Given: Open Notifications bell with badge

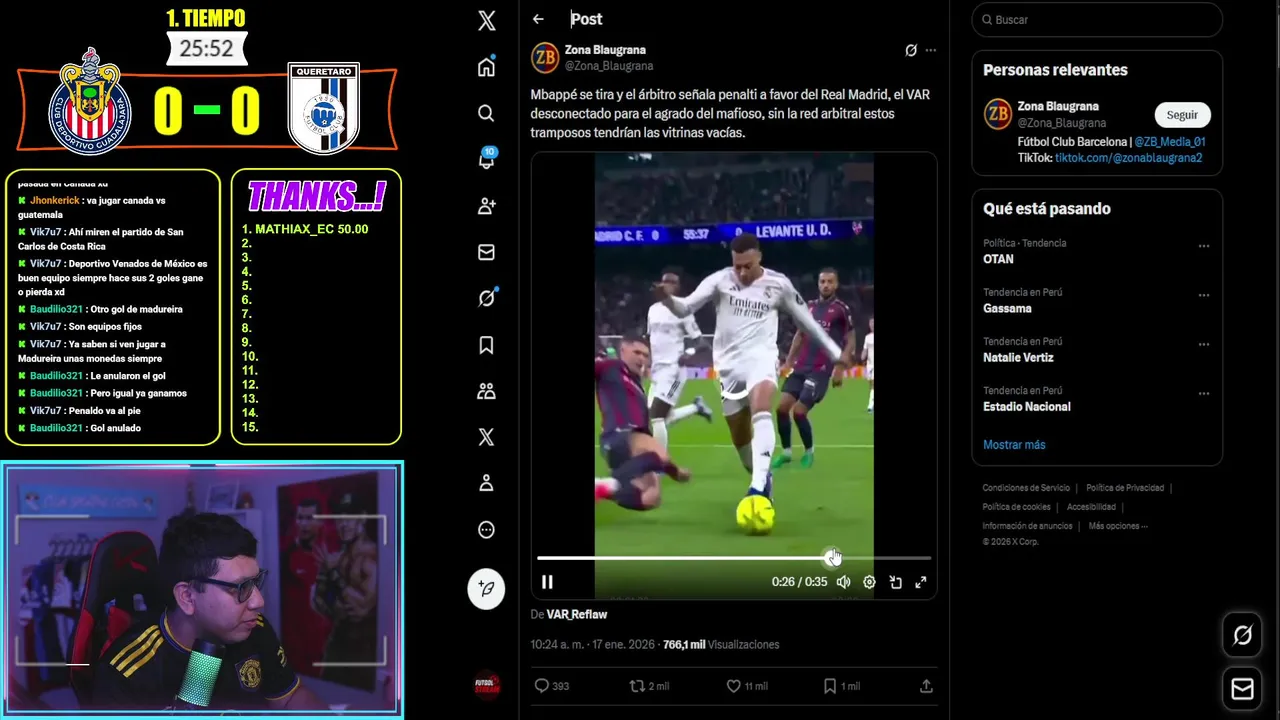Looking at the screenshot, I should (486, 159).
